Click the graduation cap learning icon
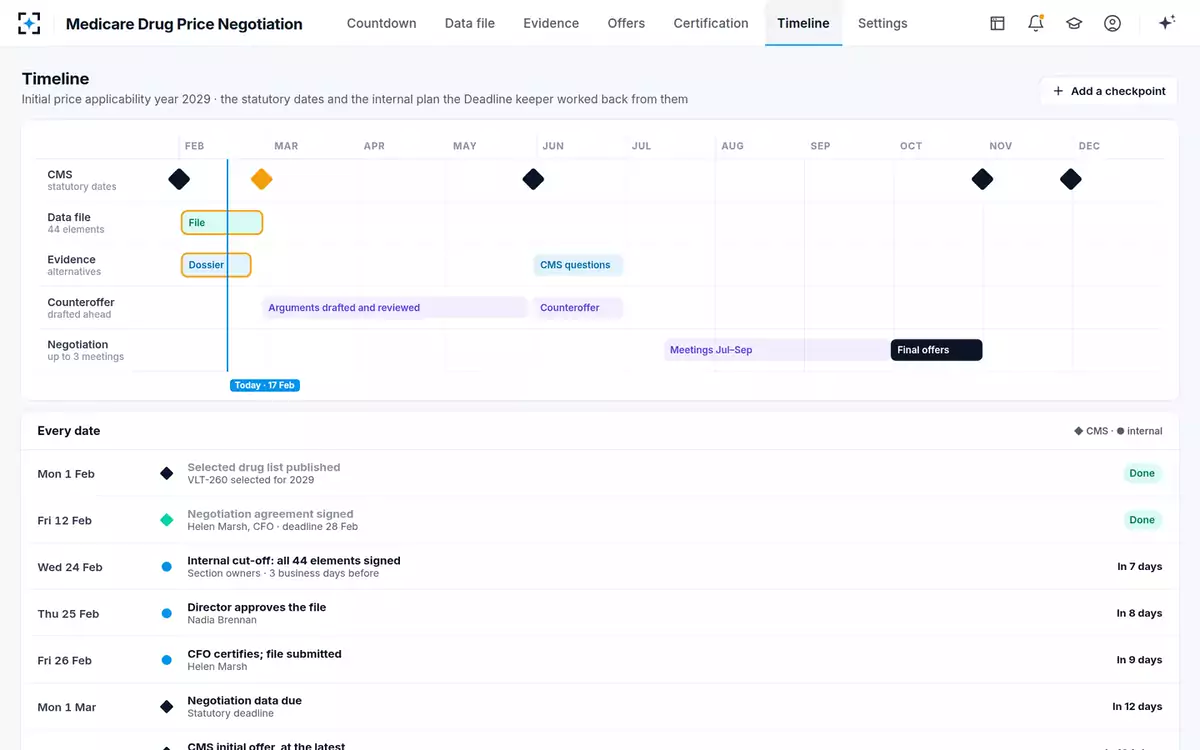 [1074, 23]
